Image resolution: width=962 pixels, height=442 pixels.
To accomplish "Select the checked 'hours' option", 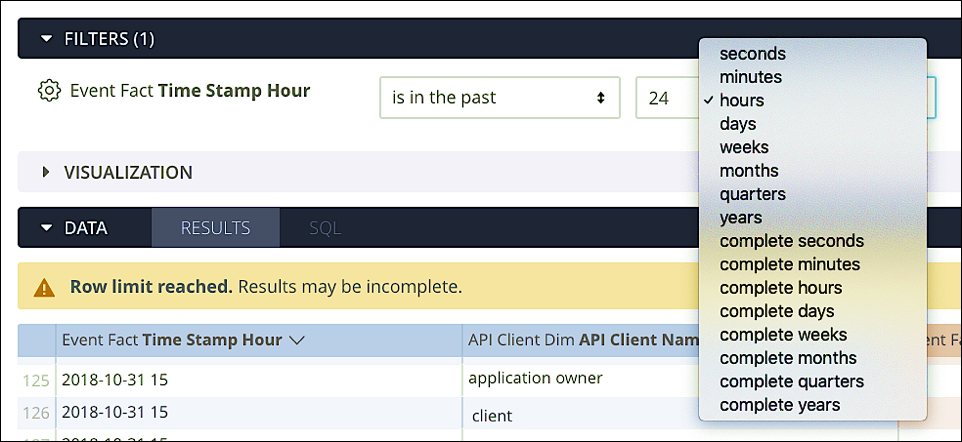I will (741, 100).
